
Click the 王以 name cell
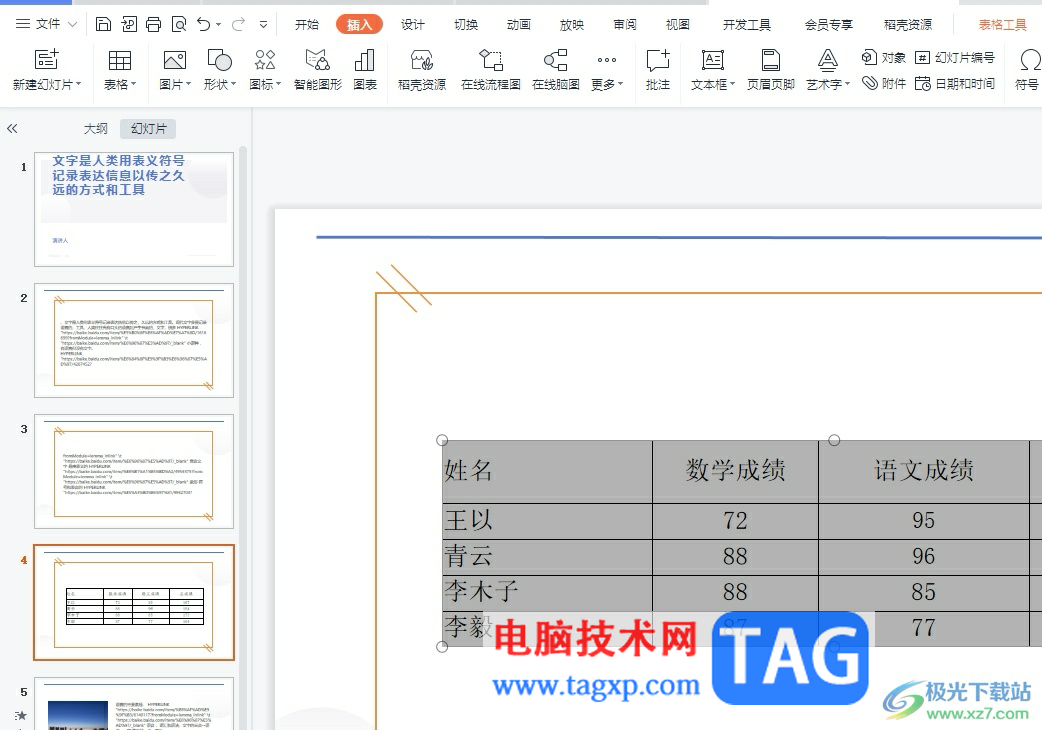click(548, 521)
